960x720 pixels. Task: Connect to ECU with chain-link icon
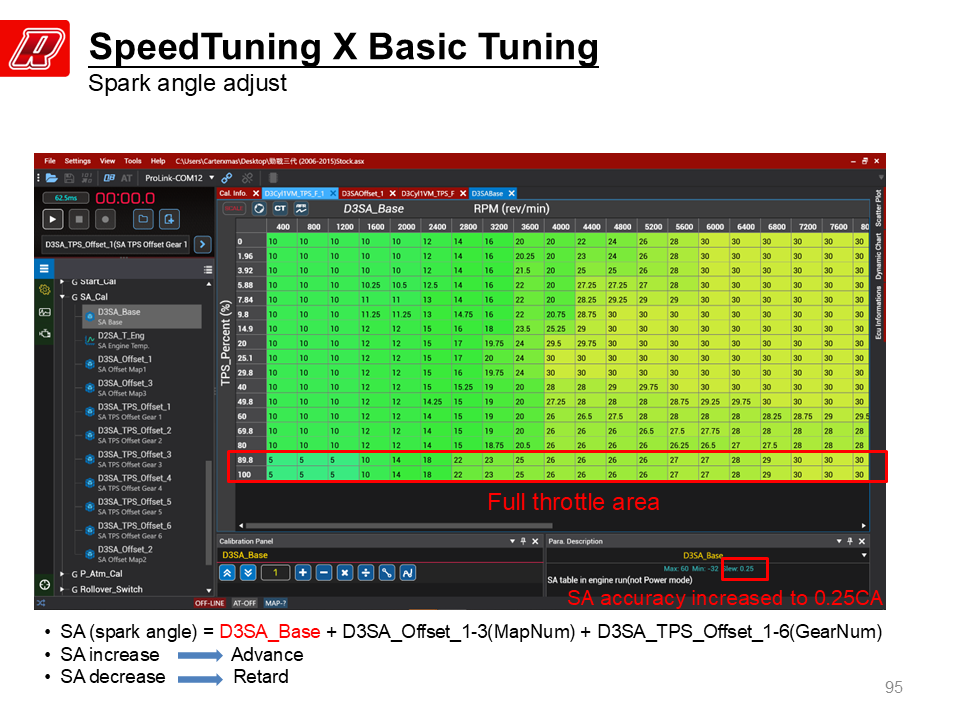pos(227,178)
